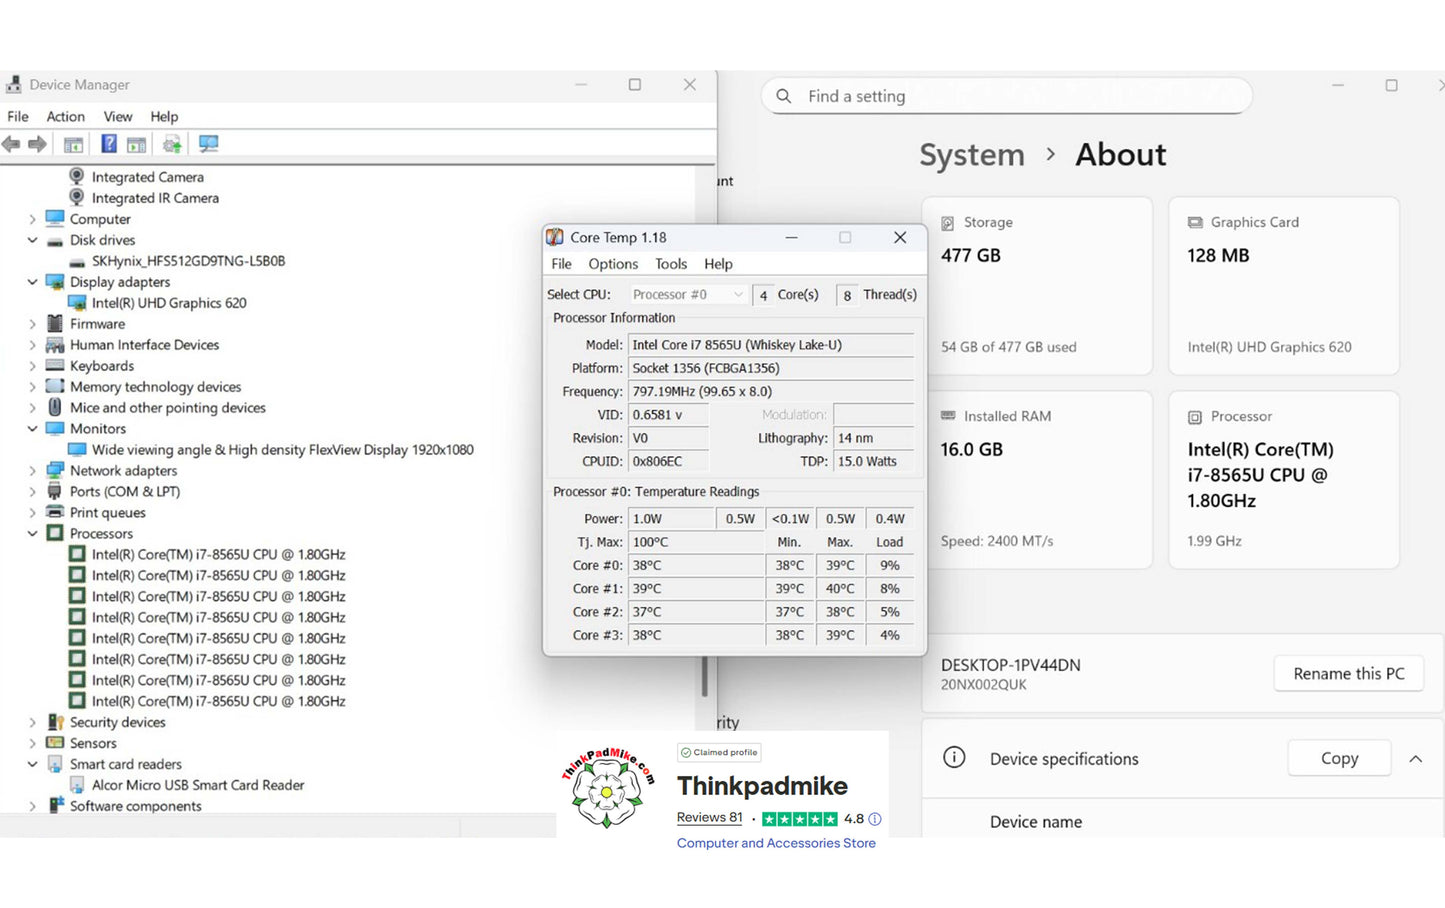Click the Find a setting search field
Image resolution: width=1445 pixels, height=908 pixels.
point(1010,96)
